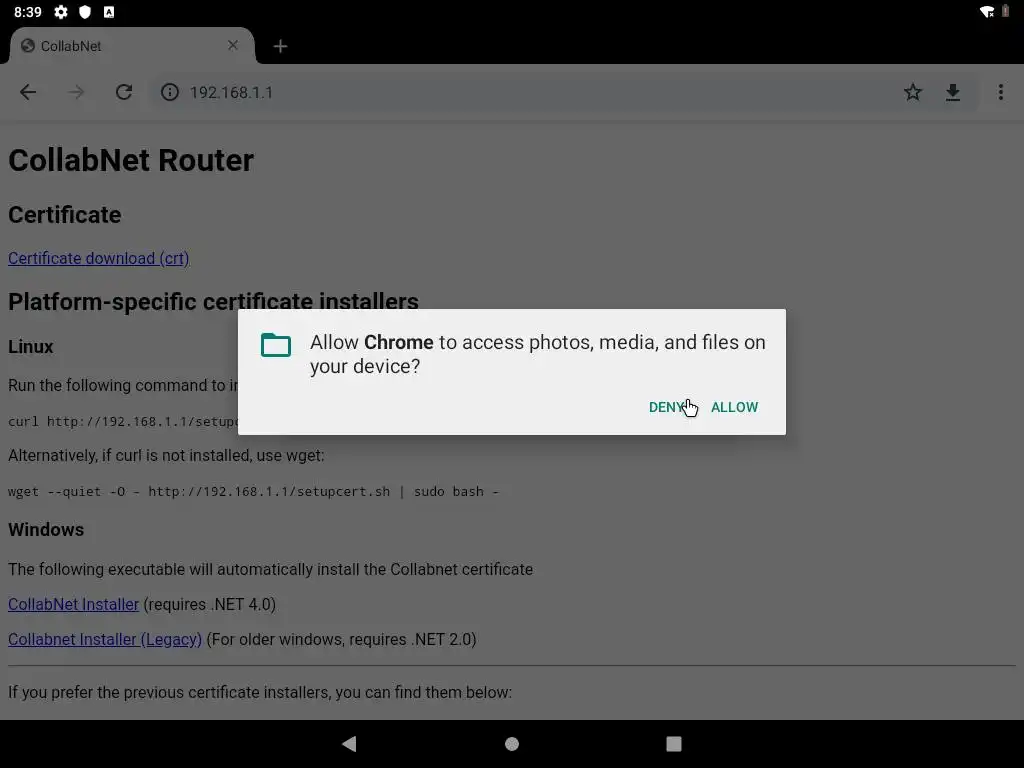Click the wget setupcert.sh command text
This screenshot has height=768, width=1024.
click(253, 491)
